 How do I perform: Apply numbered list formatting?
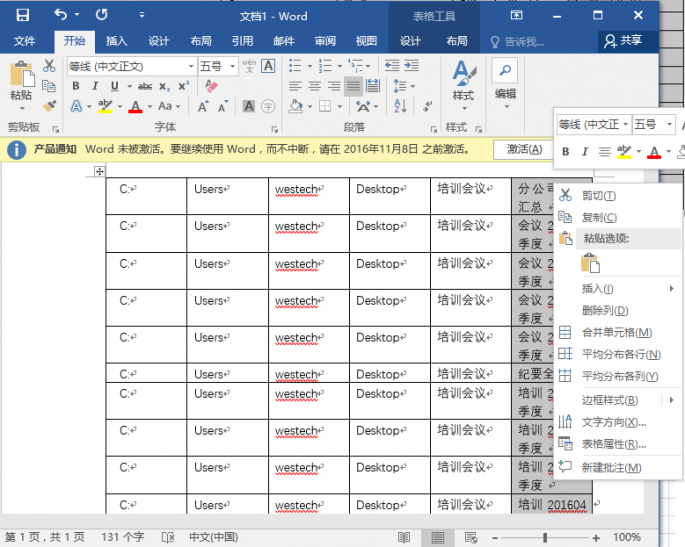(x=325, y=66)
